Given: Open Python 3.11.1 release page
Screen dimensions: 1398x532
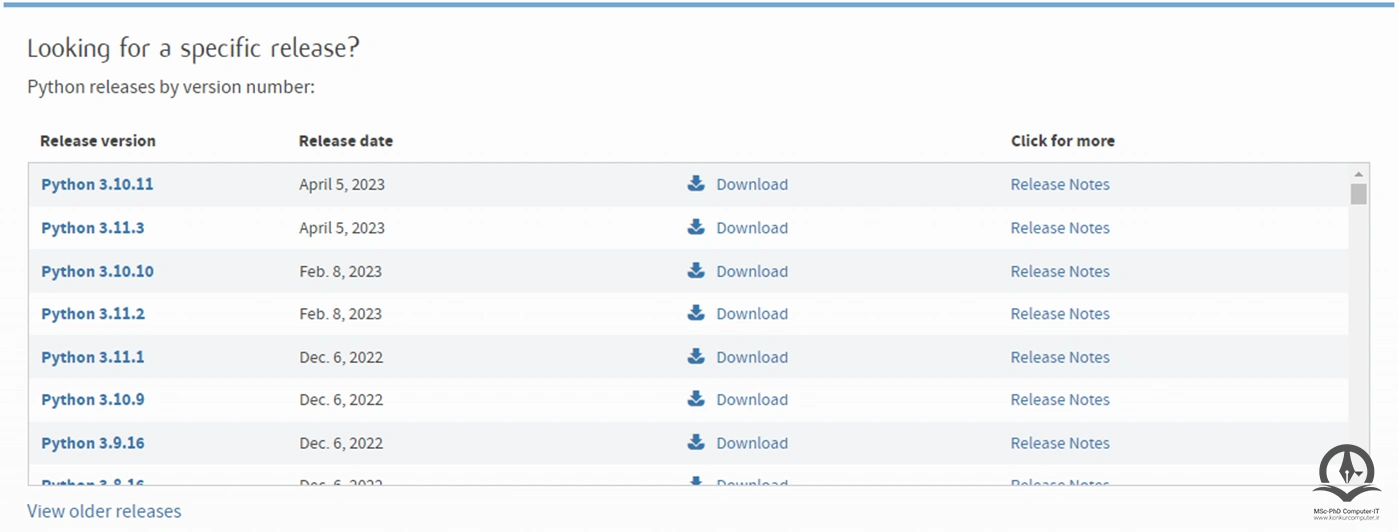Looking at the screenshot, I should click(x=92, y=357).
